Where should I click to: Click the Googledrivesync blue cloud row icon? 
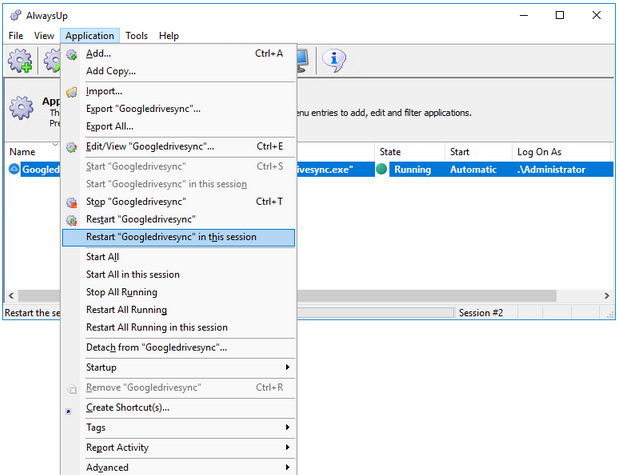(14, 169)
